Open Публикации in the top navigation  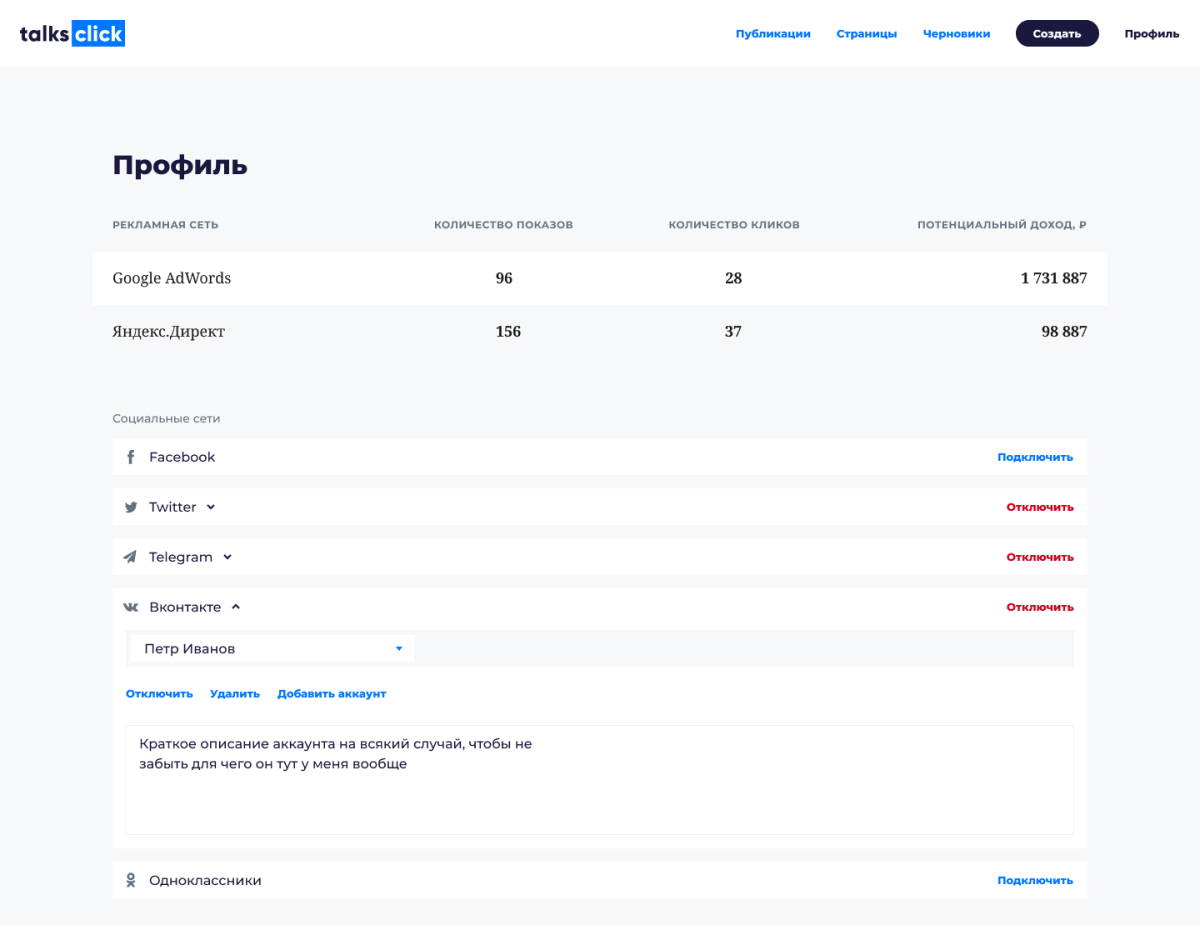pyautogui.click(x=773, y=34)
